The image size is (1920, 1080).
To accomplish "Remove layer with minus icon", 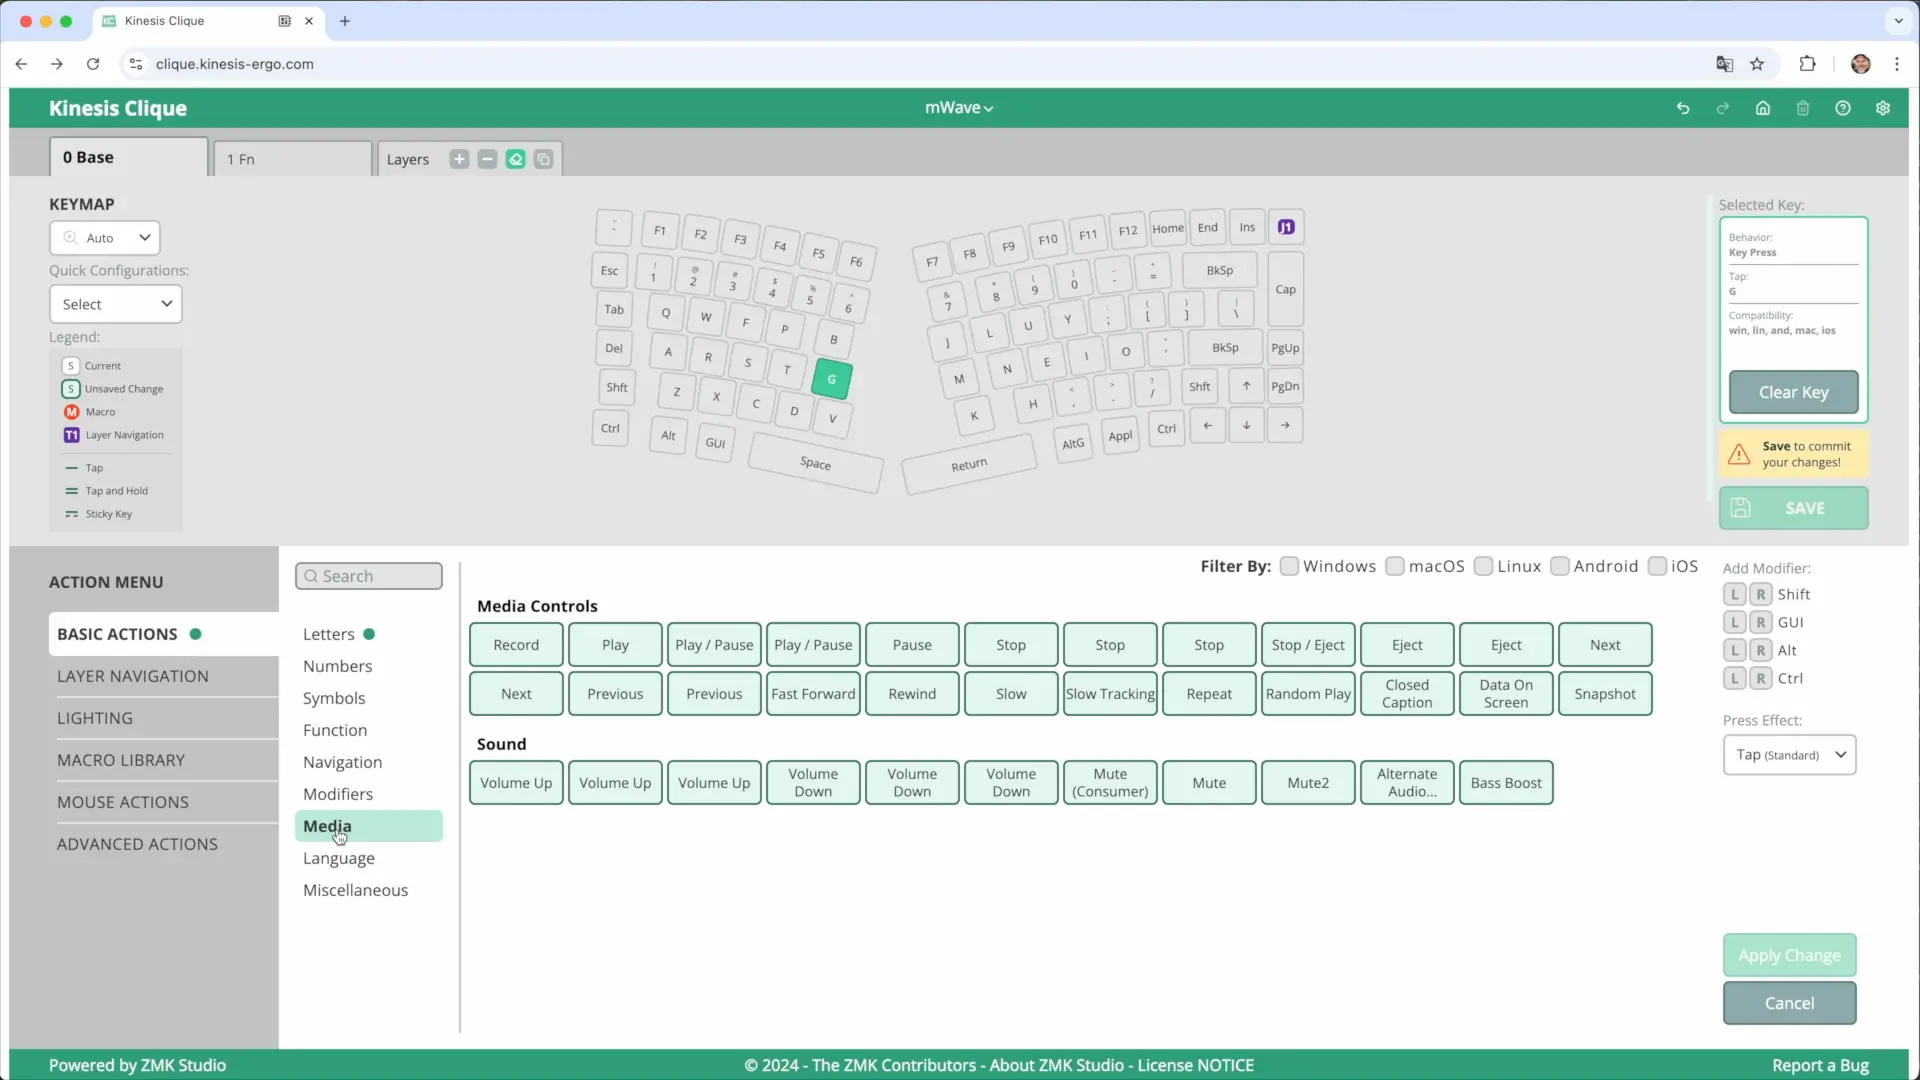I will (x=487, y=159).
